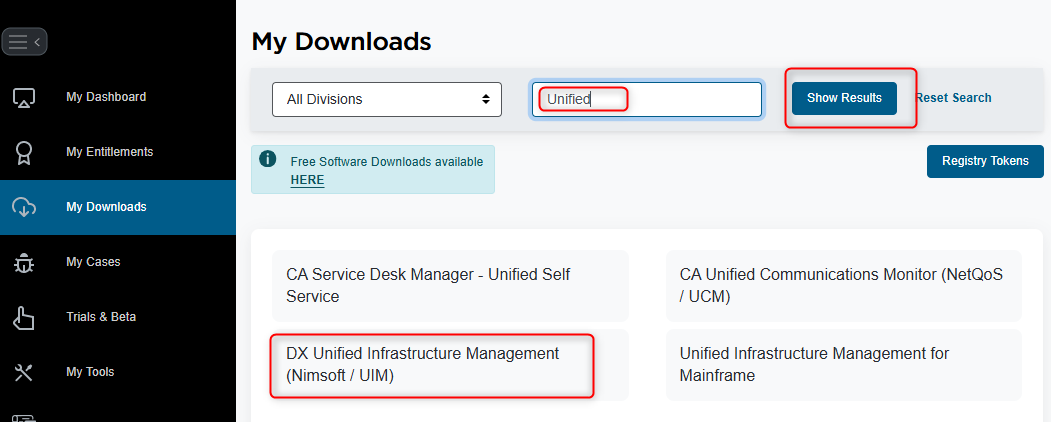
Task: Open the All Divisions dropdown
Action: pos(387,99)
